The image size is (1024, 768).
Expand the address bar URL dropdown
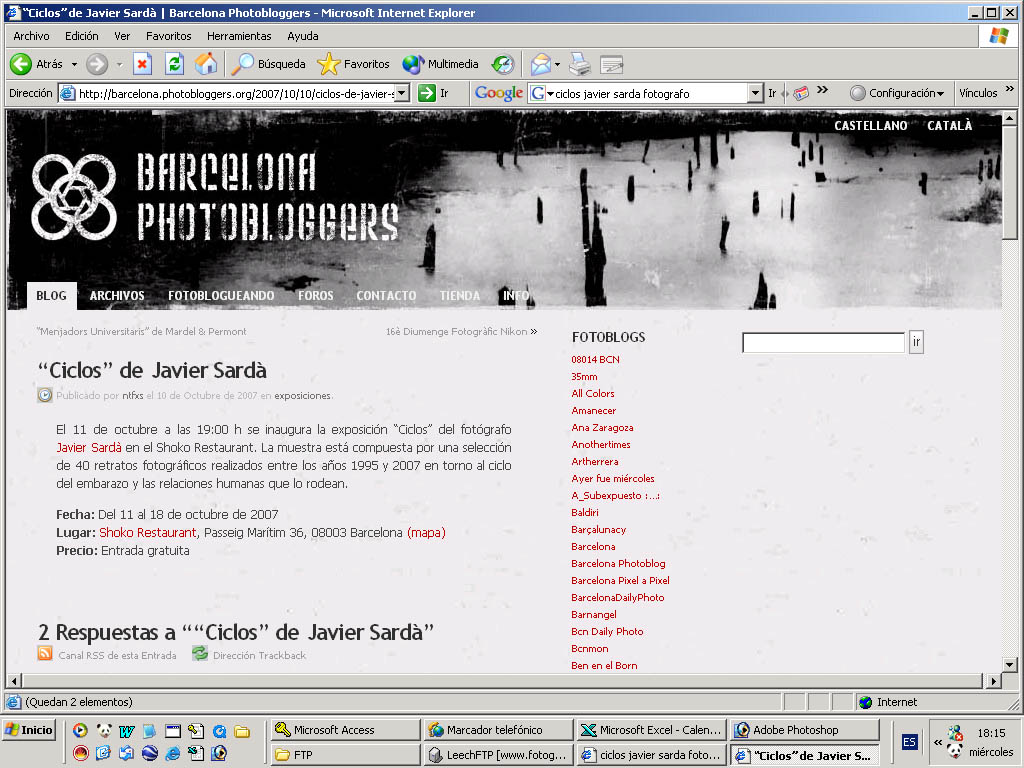click(402, 93)
